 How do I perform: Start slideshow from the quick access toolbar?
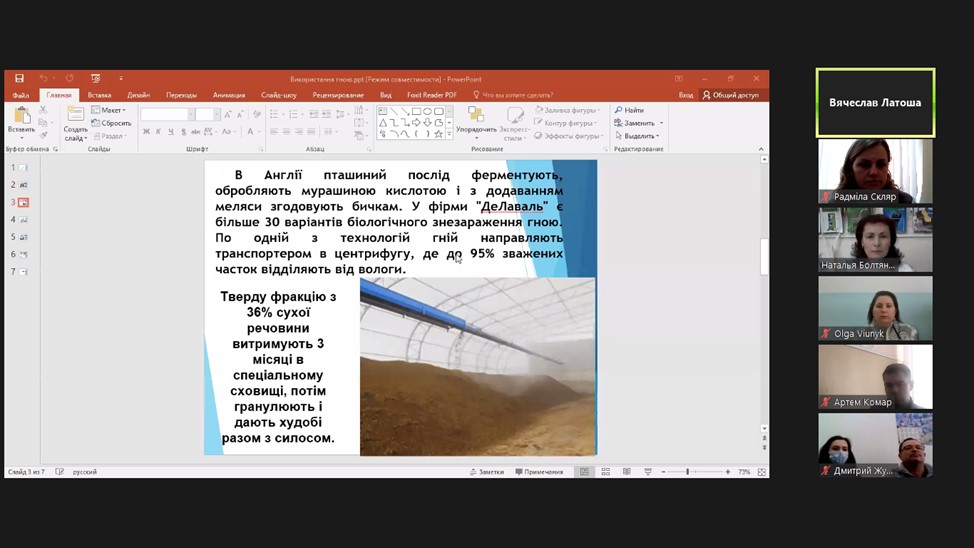tap(95, 78)
